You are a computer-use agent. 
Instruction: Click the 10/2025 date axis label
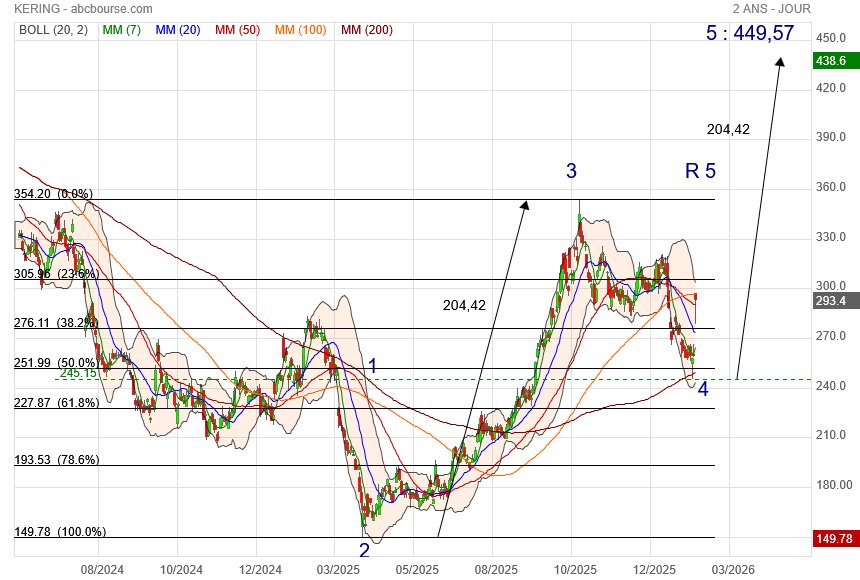coord(575,570)
